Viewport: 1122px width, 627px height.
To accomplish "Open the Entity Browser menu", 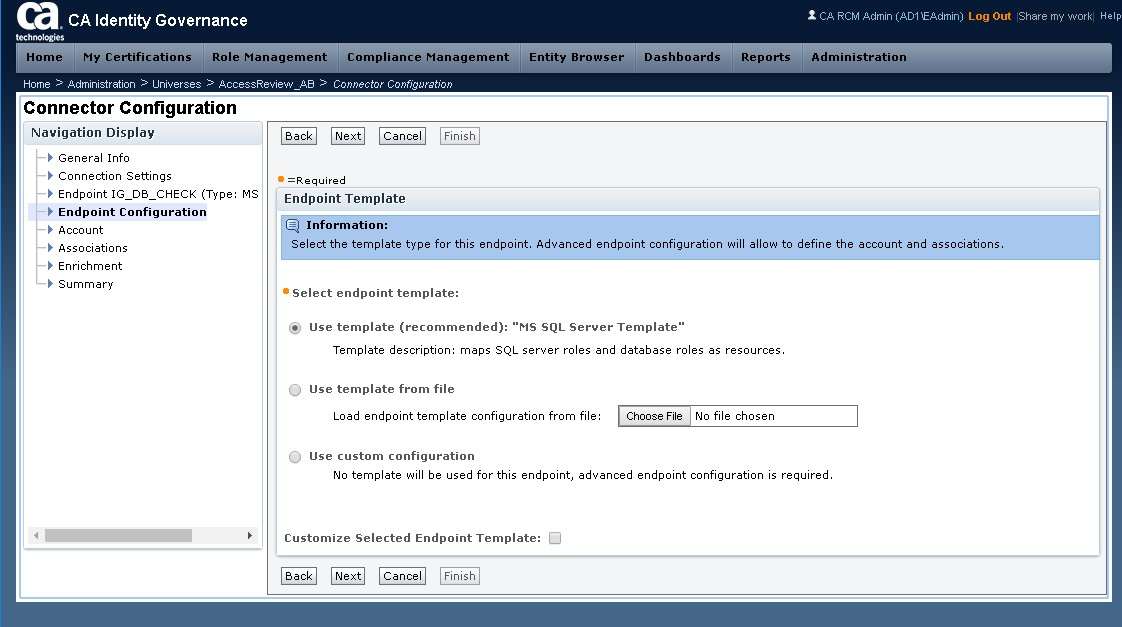I will 577,57.
